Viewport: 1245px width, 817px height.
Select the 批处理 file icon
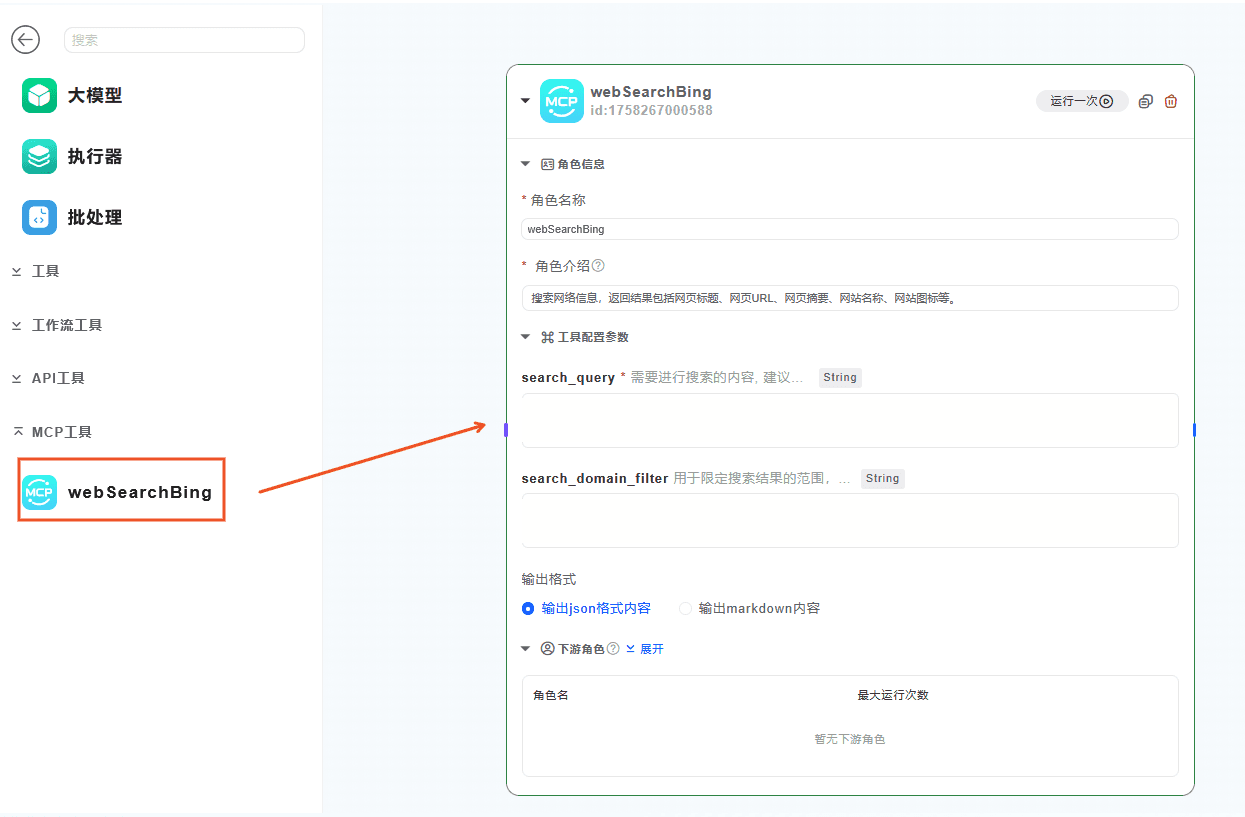40,217
